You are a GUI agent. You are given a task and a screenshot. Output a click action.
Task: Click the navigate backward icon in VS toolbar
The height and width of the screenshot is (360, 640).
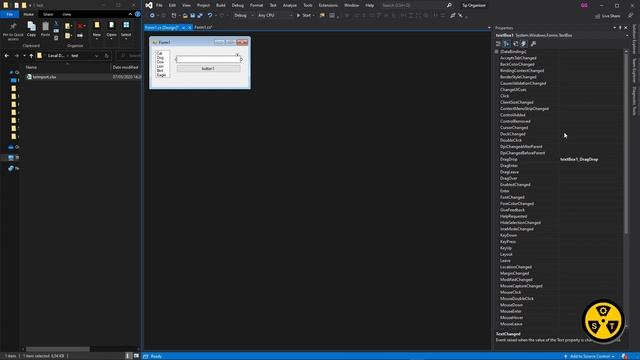pos(152,16)
